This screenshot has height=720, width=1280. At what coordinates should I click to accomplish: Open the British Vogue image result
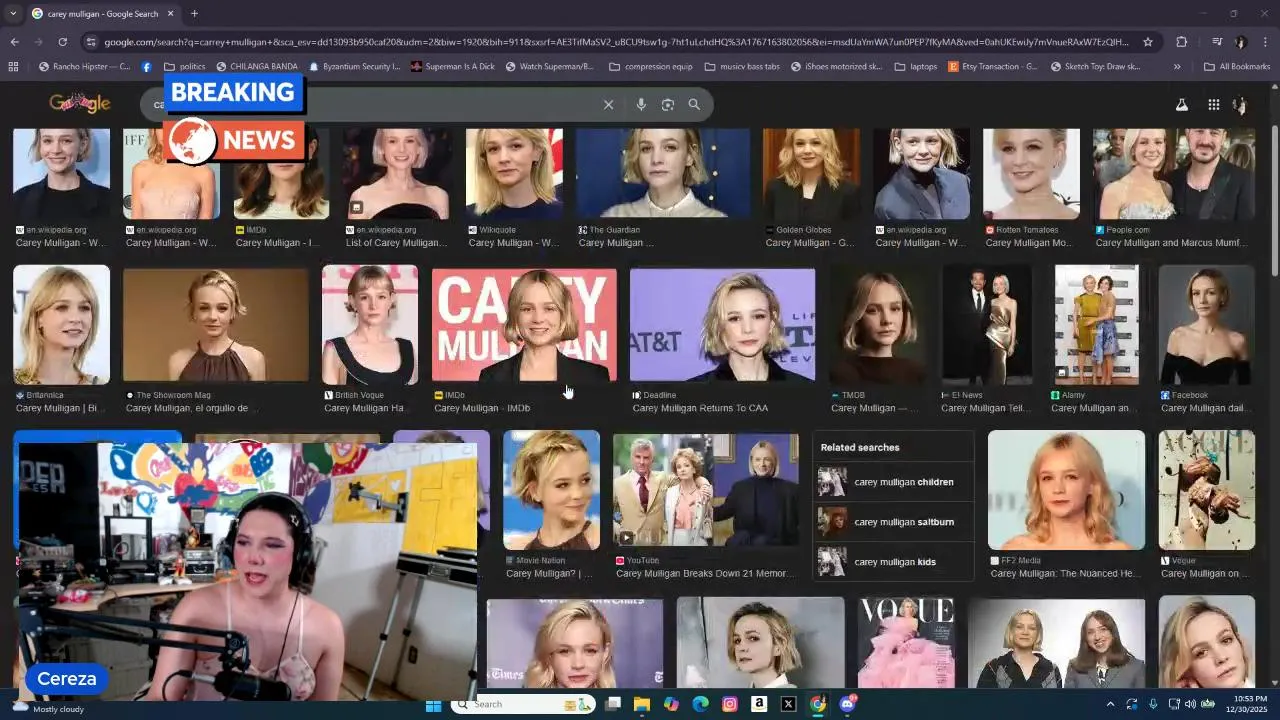tap(370, 324)
